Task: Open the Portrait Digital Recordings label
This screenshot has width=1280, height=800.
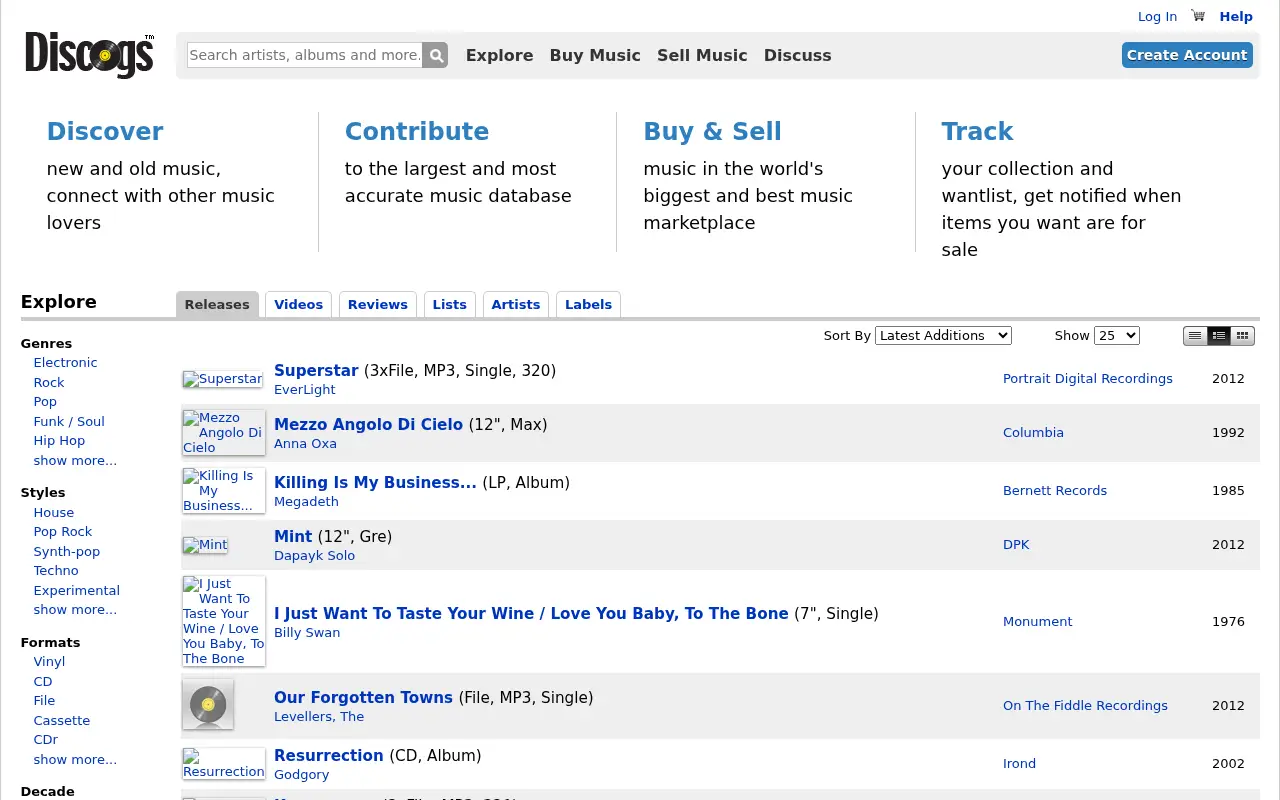Action: [x=1088, y=379]
